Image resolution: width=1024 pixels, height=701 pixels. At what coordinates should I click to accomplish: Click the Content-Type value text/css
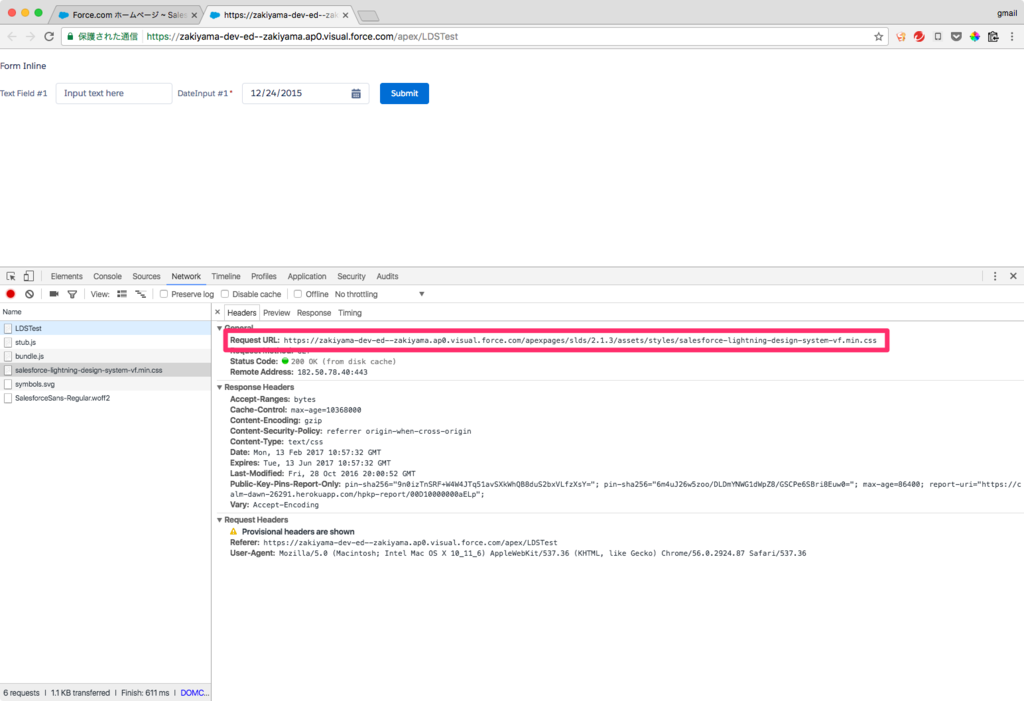click(x=305, y=442)
